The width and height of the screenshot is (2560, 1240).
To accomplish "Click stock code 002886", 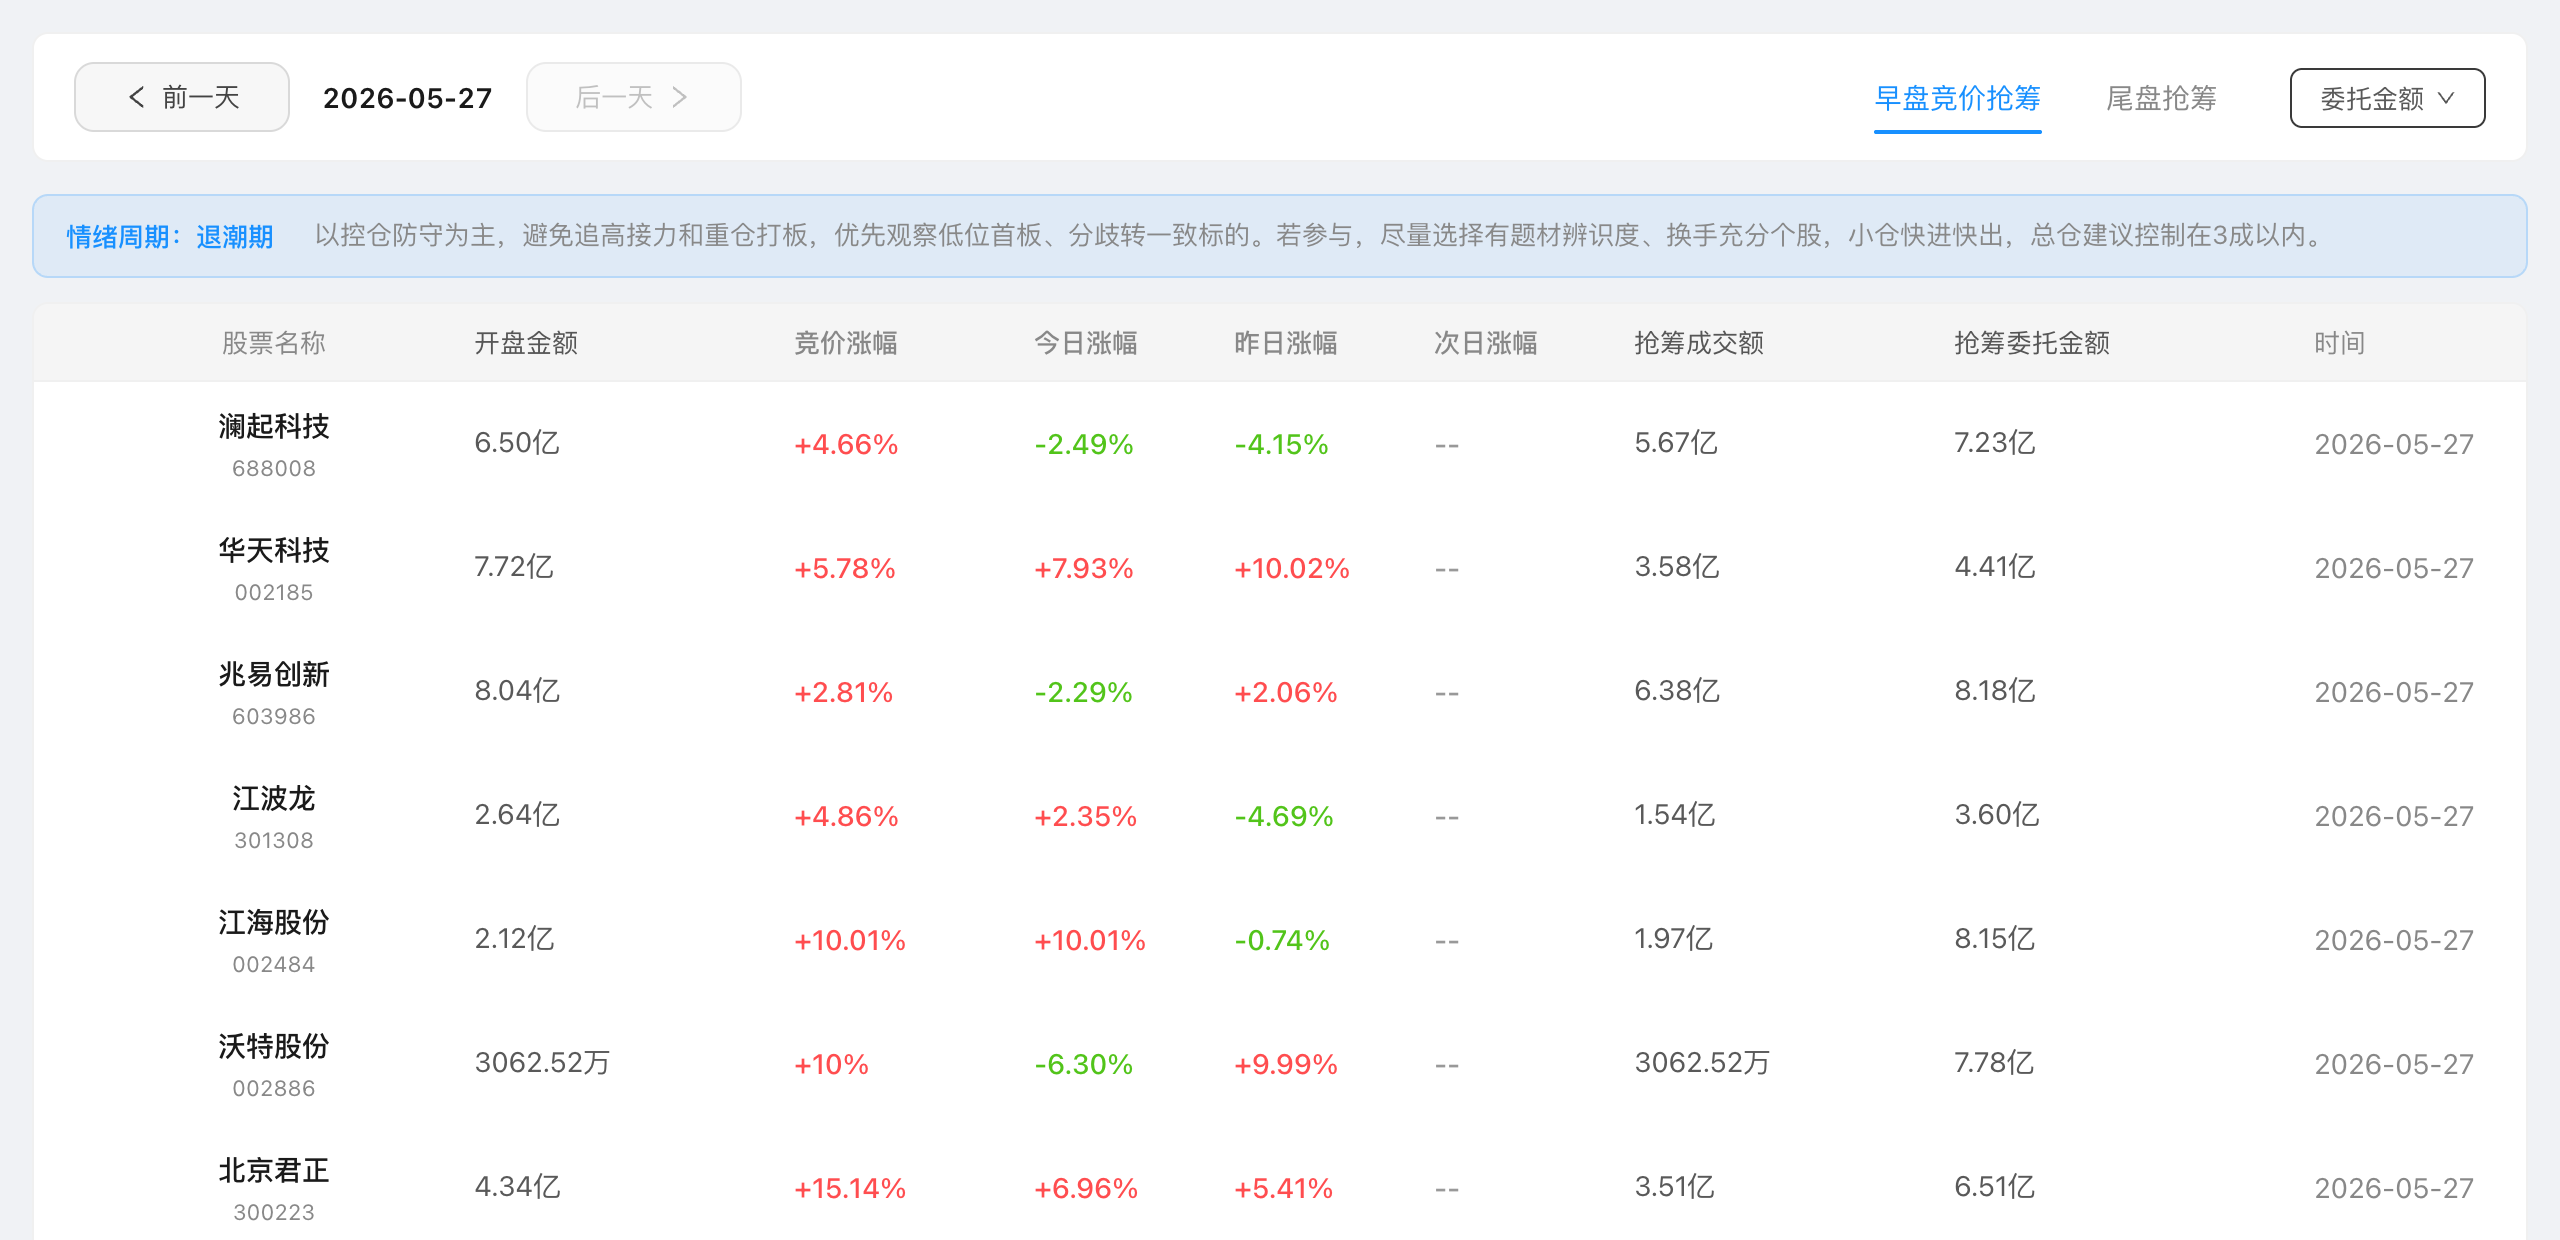I will click(274, 1088).
